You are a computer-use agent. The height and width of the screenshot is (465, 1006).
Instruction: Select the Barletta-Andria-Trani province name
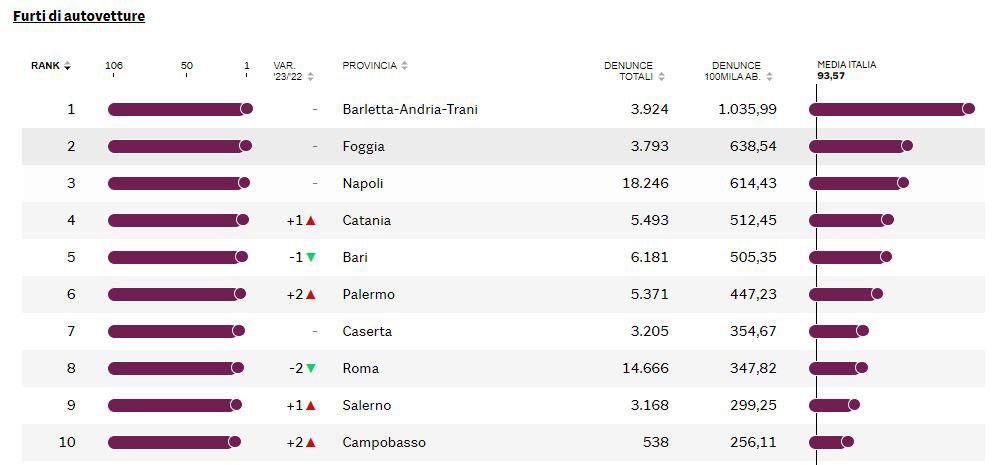(x=410, y=109)
